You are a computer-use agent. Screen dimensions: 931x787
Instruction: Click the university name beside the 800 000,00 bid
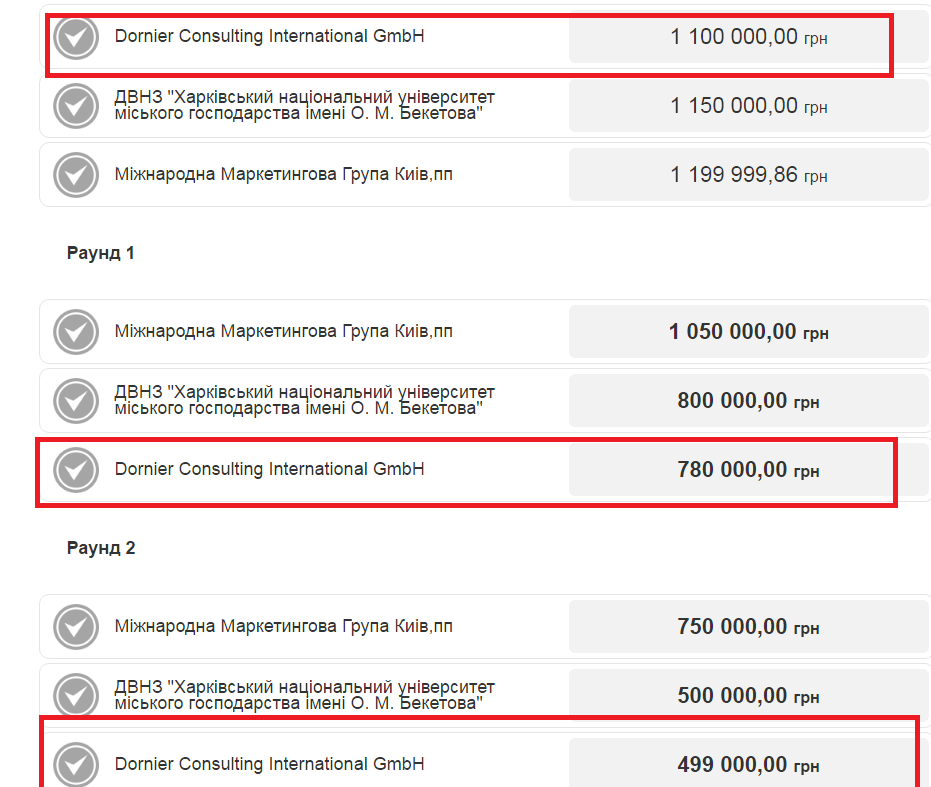click(x=304, y=400)
